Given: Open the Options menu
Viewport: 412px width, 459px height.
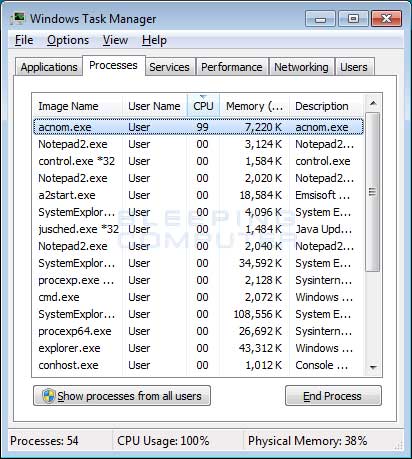Looking at the screenshot, I should pyautogui.click(x=68, y=40).
